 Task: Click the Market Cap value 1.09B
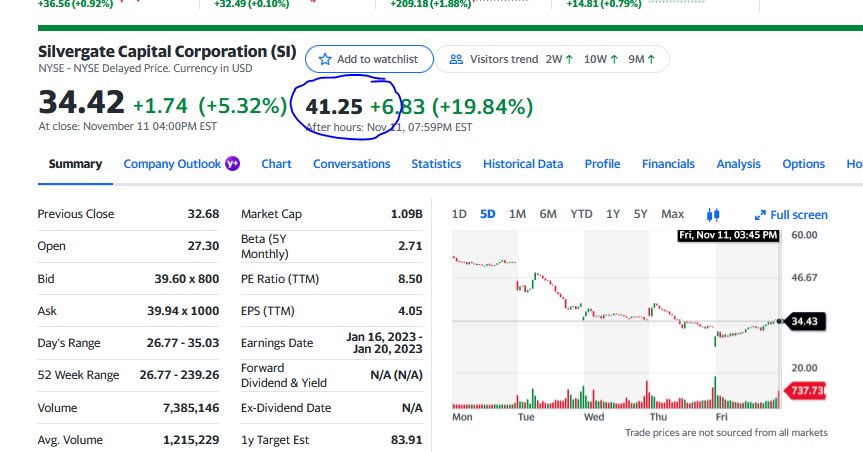[x=407, y=214]
